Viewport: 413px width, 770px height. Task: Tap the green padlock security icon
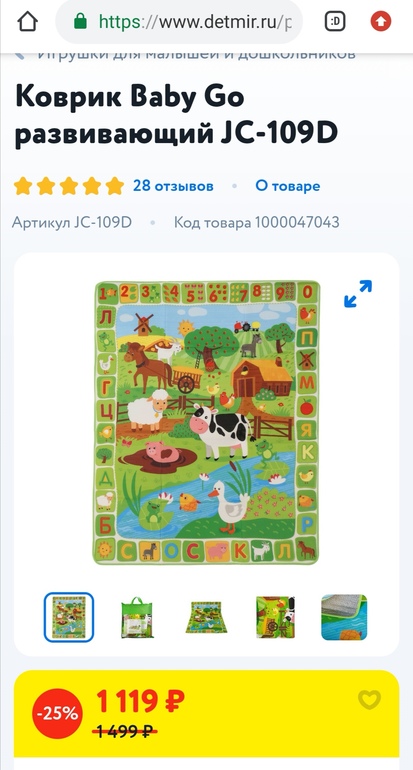(80, 22)
